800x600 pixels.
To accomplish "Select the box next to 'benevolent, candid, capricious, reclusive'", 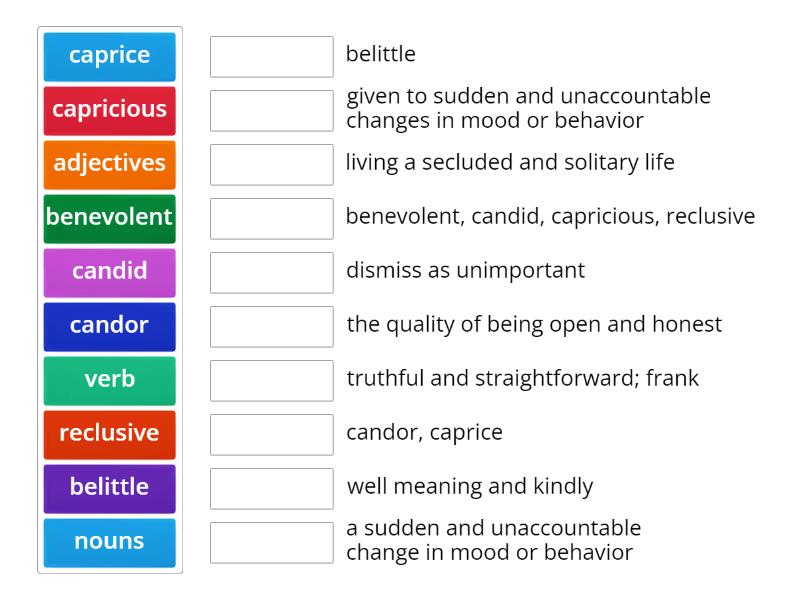I will [272, 219].
